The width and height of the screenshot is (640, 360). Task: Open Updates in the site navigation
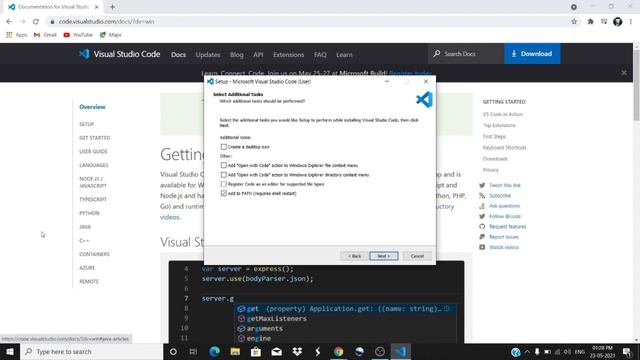tap(208, 55)
